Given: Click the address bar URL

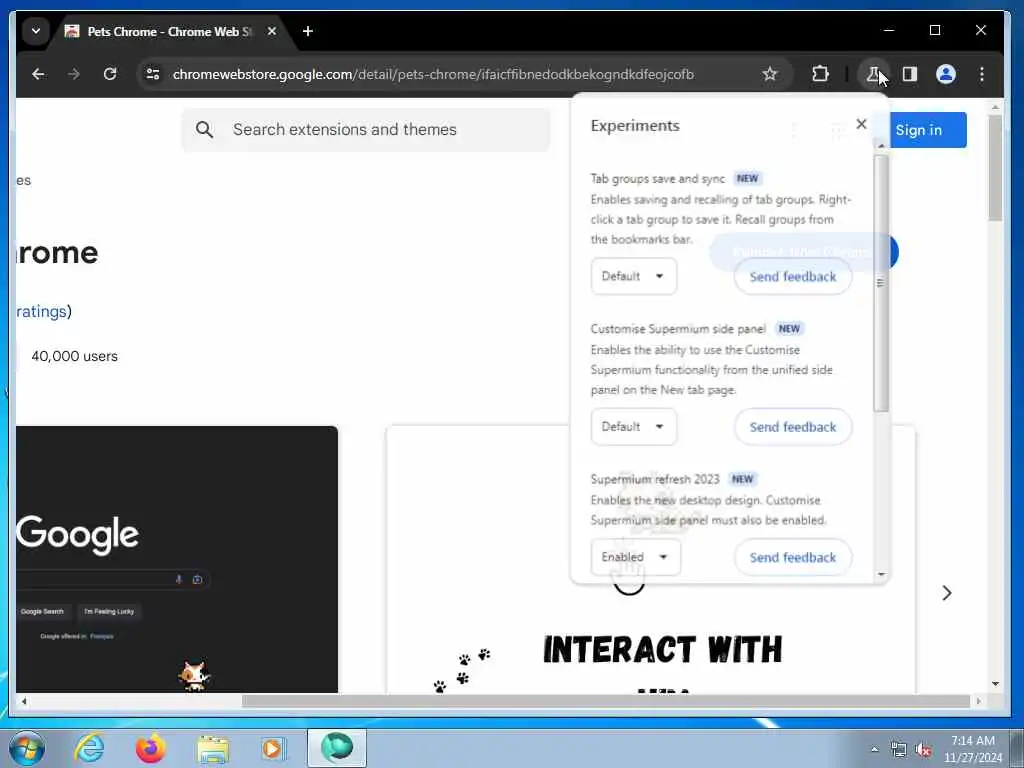Looking at the screenshot, I should click(433, 74).
